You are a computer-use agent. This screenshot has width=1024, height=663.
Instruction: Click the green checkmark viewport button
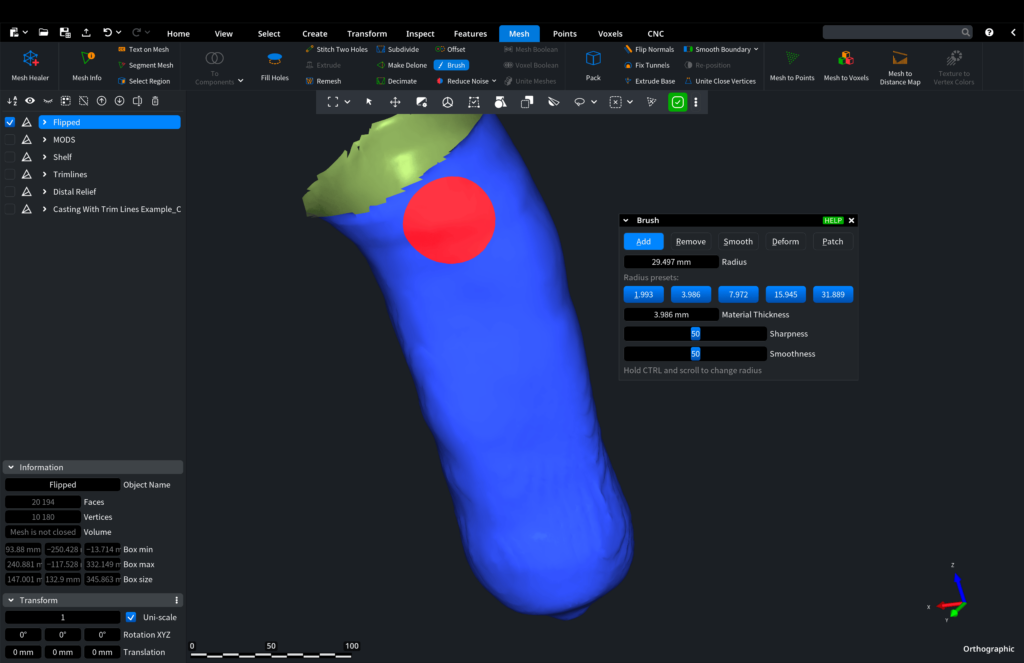[x=678, y=102]
